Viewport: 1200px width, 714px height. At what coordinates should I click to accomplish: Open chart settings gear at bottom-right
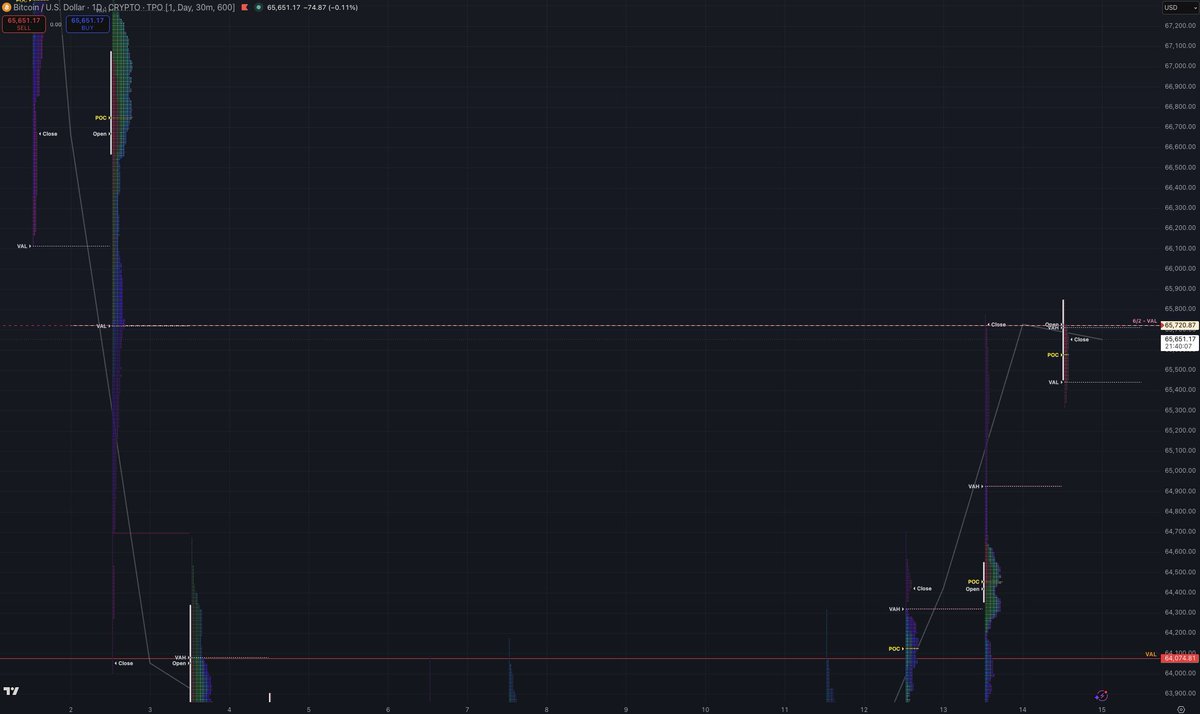coord(1180,708)
